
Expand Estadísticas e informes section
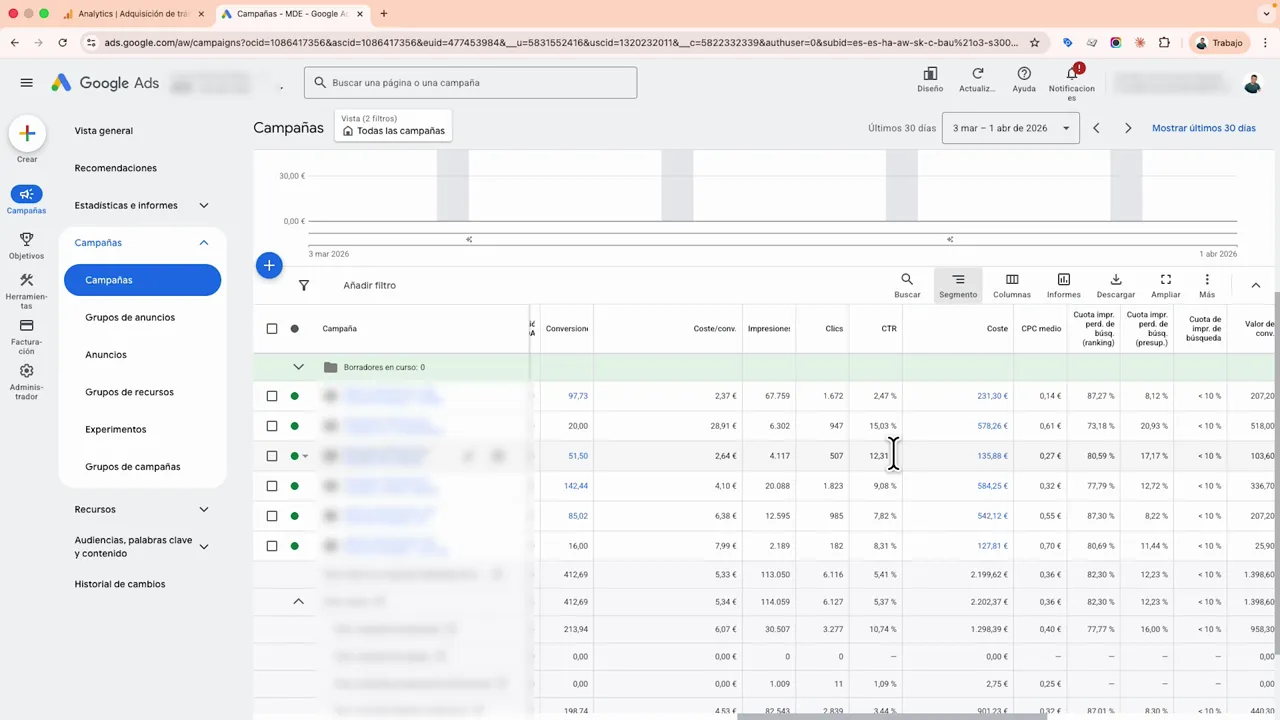click(204, 206)
